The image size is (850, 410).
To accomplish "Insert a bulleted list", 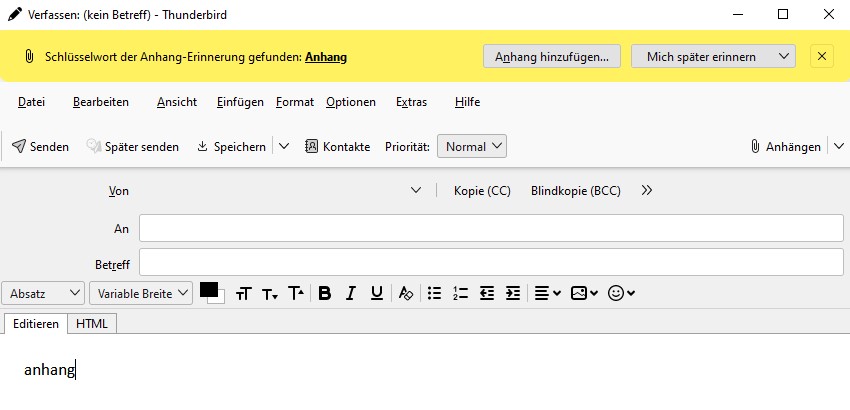I will (434, 294).
